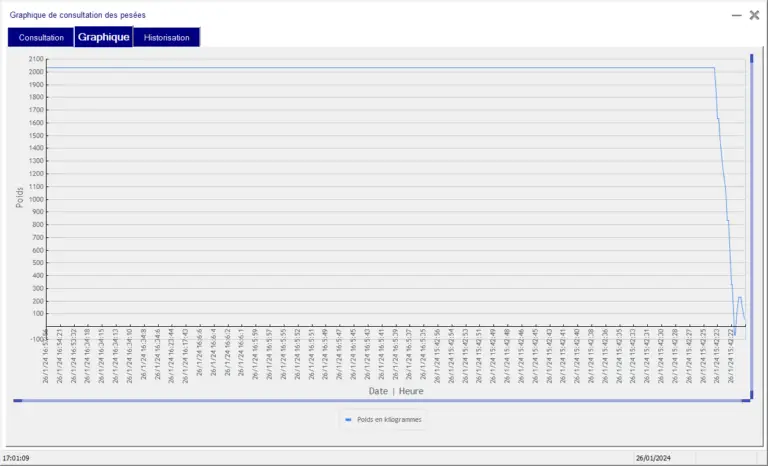Click the 700 value on the Y axis
The height and width of the screenshot is (466, 768).
(38, 237)
